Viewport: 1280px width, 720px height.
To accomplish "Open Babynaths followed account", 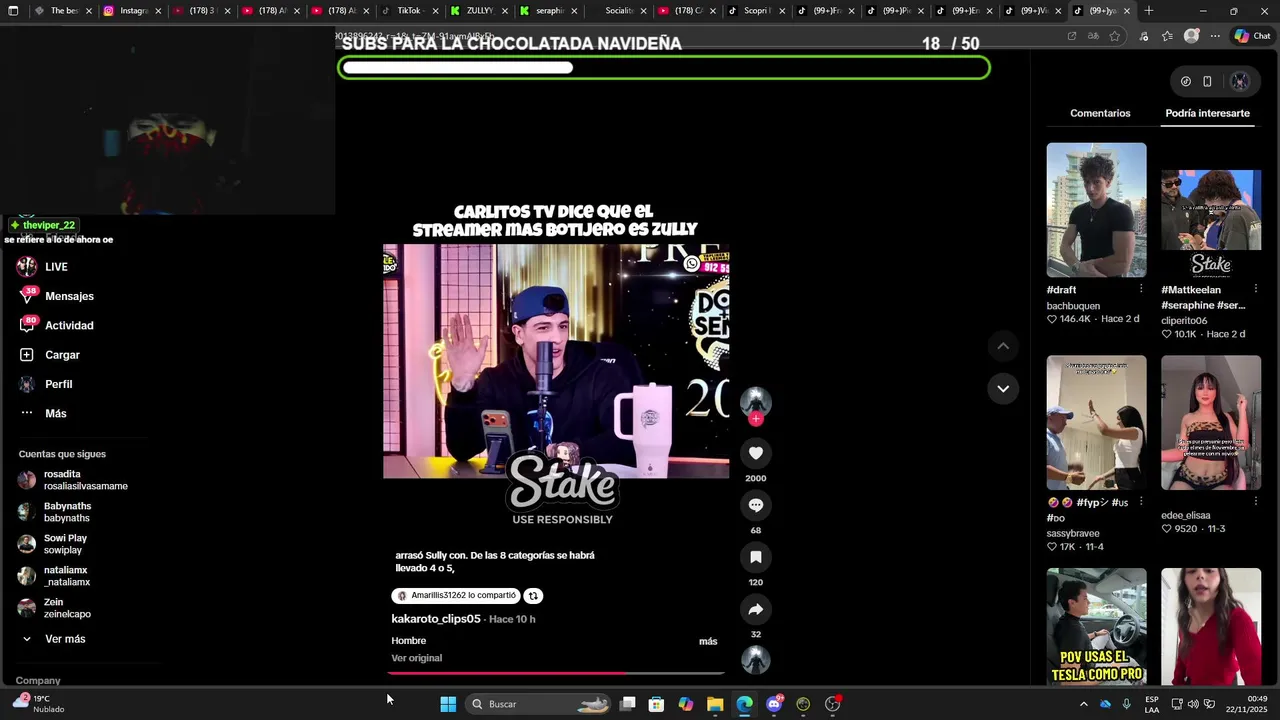I will click(x=56, y=512).
